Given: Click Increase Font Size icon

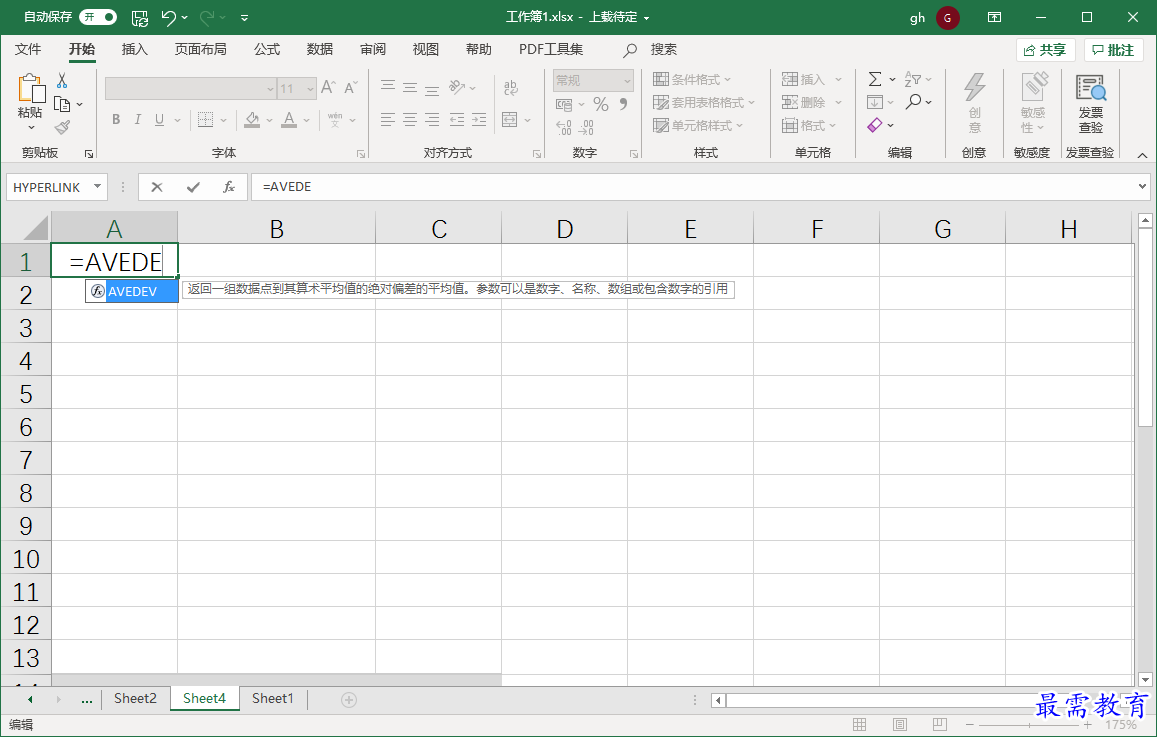Looking at the screenshot, I should point(328,87).
